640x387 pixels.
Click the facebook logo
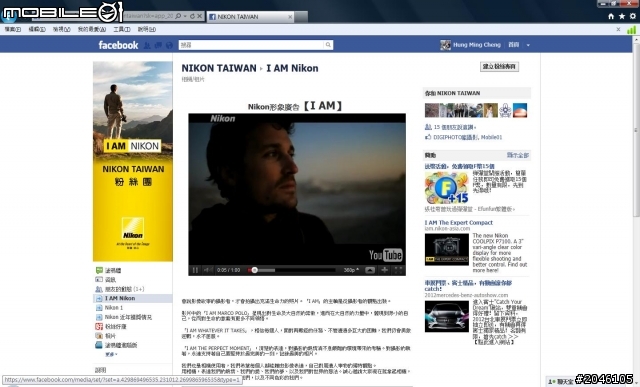point(118,45)
